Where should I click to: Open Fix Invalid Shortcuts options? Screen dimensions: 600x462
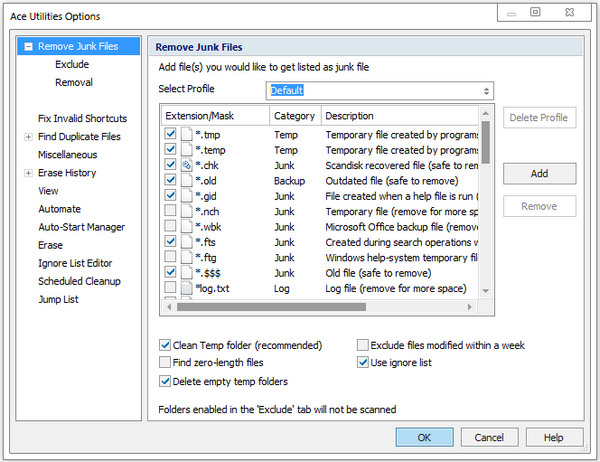pyautogui.click(x=82, y=119)
